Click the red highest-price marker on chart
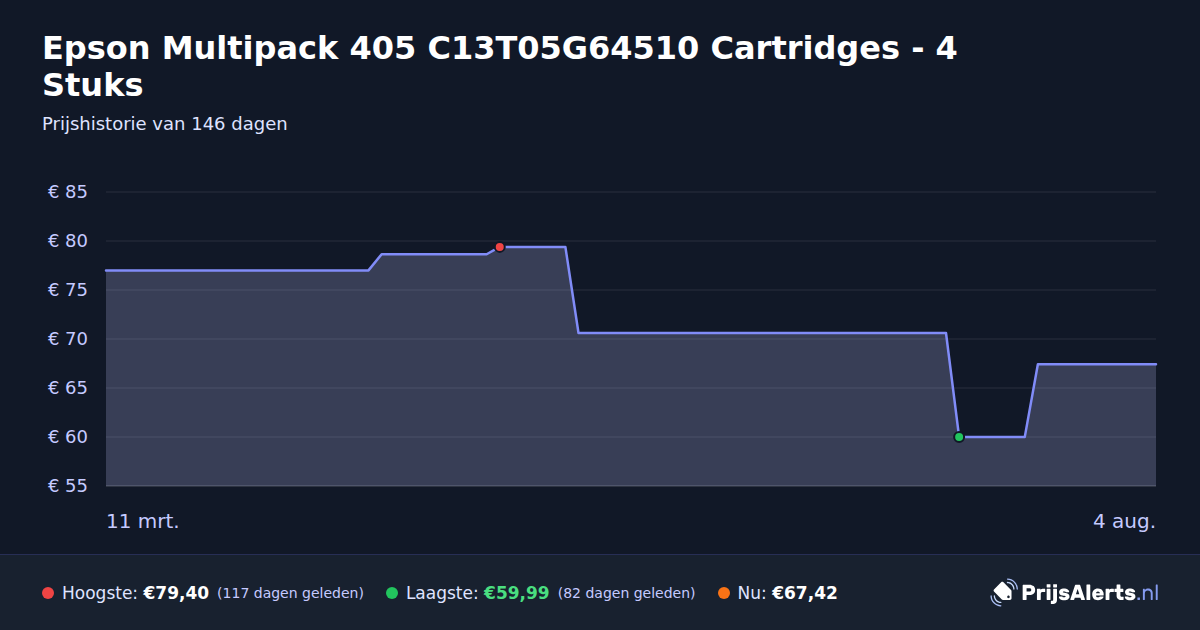1200x630 pixels. pos(499,247)
